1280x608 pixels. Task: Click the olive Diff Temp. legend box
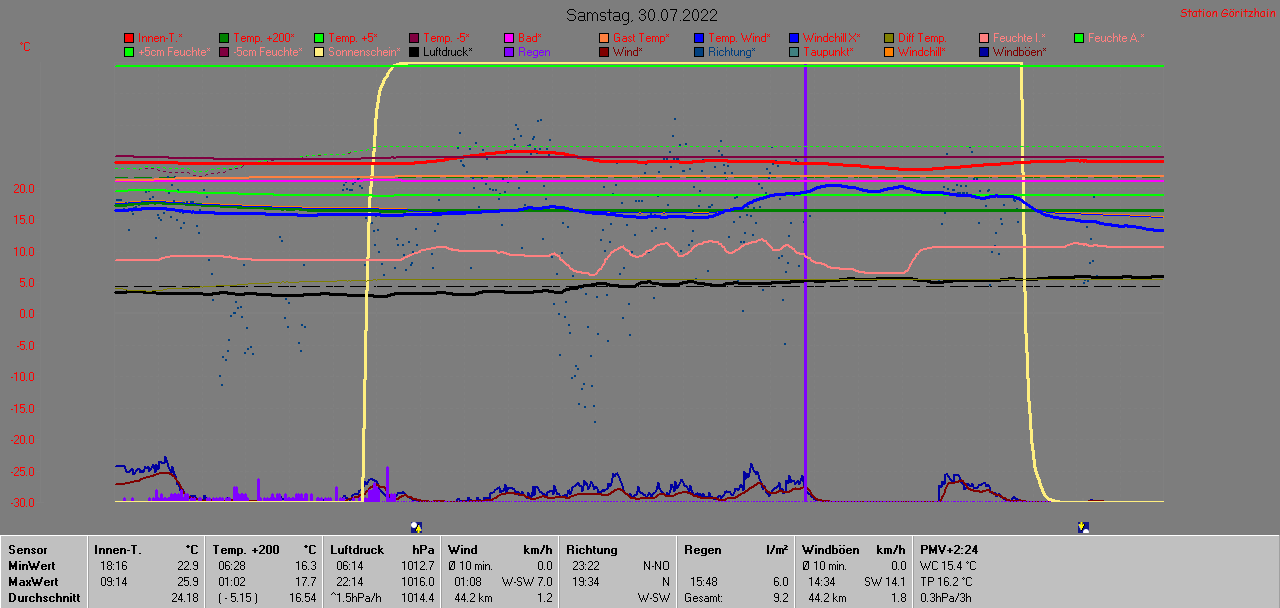[x=889, y=38]
